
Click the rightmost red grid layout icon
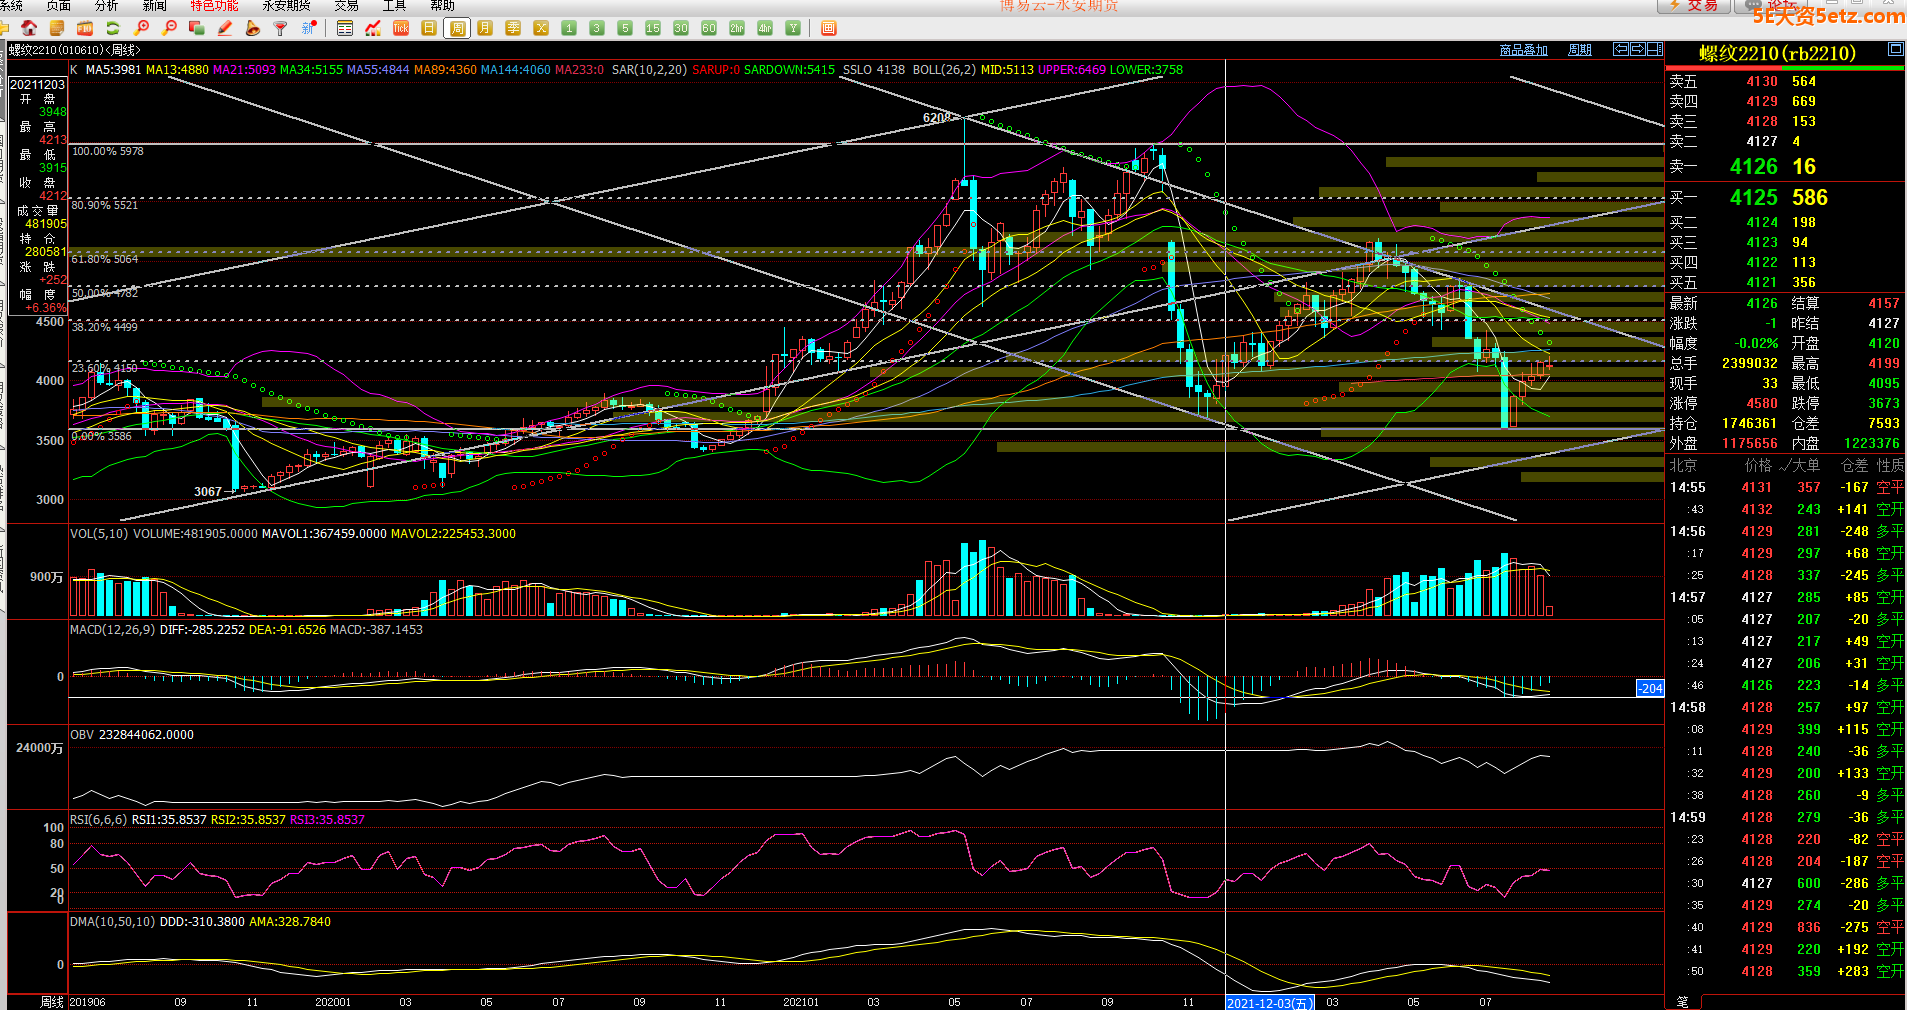coord(828,28)
